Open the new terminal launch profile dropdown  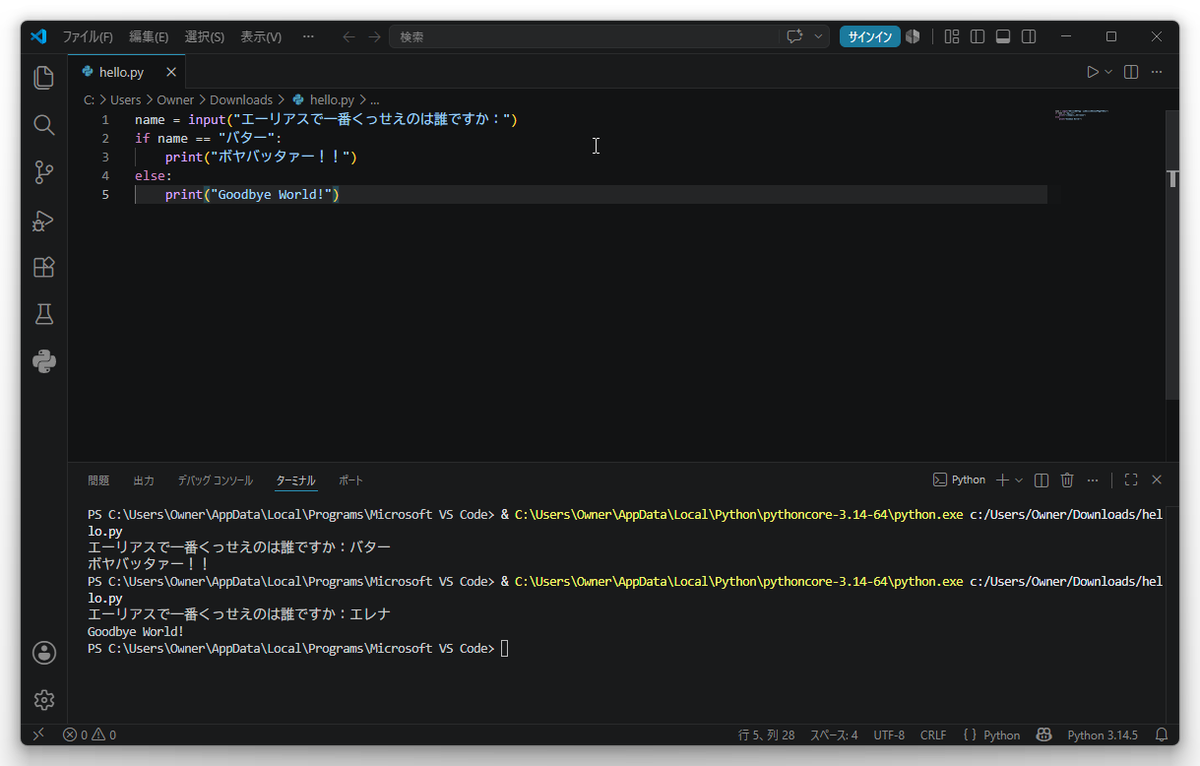coord(1019,480)
